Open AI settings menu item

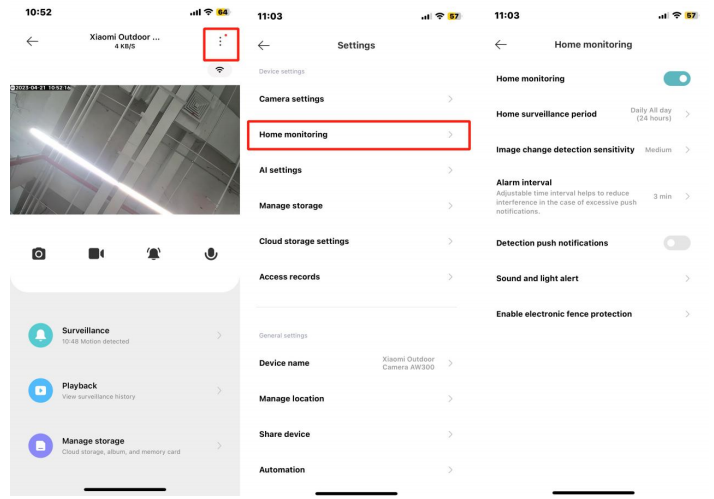(x=356, y=170)
